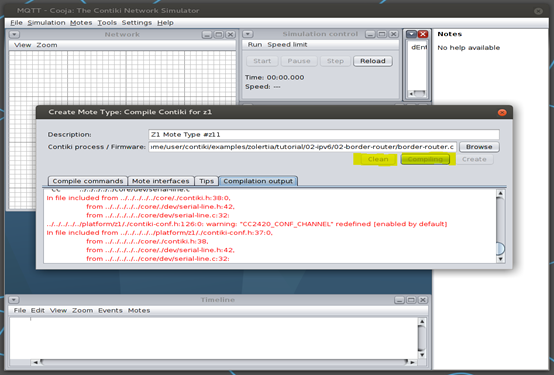The height and width of the screenshot is (375, 554).
Task: Close the Create Mote Type dialog
Action: click(x=502, y=112)
